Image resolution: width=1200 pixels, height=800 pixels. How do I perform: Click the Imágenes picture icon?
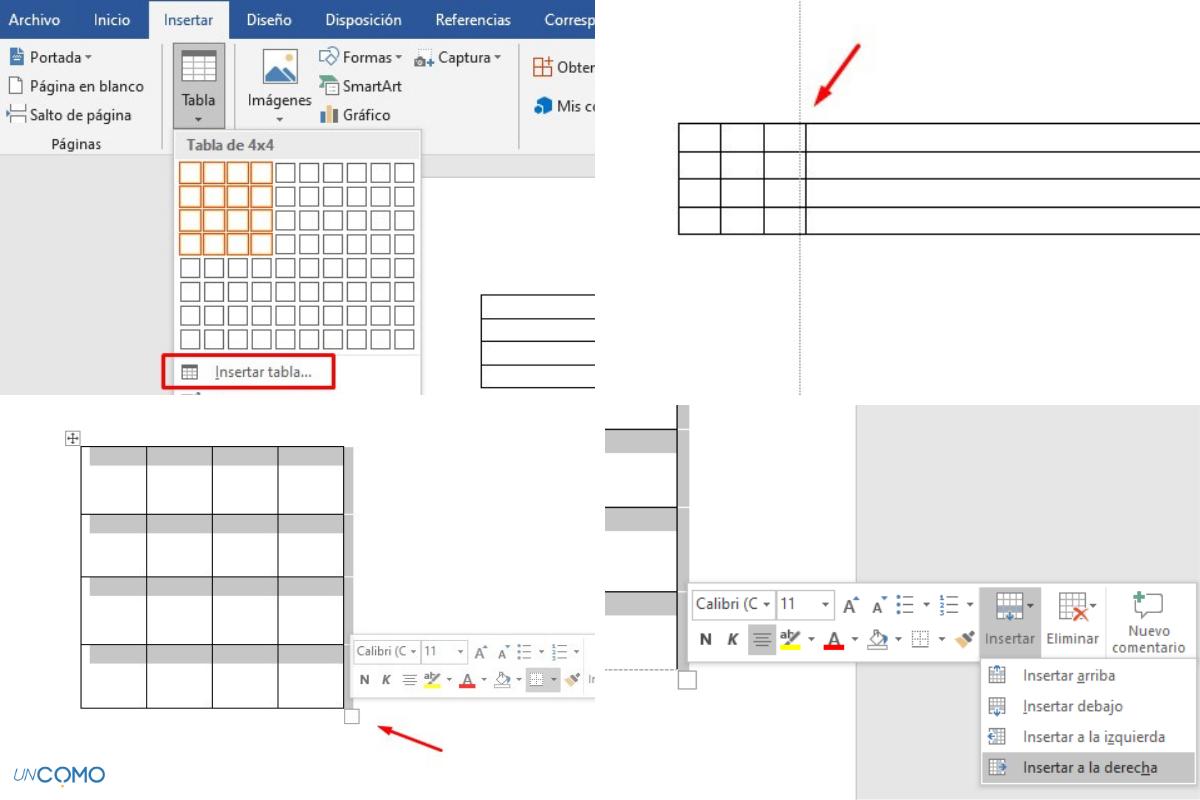(279, 68)
